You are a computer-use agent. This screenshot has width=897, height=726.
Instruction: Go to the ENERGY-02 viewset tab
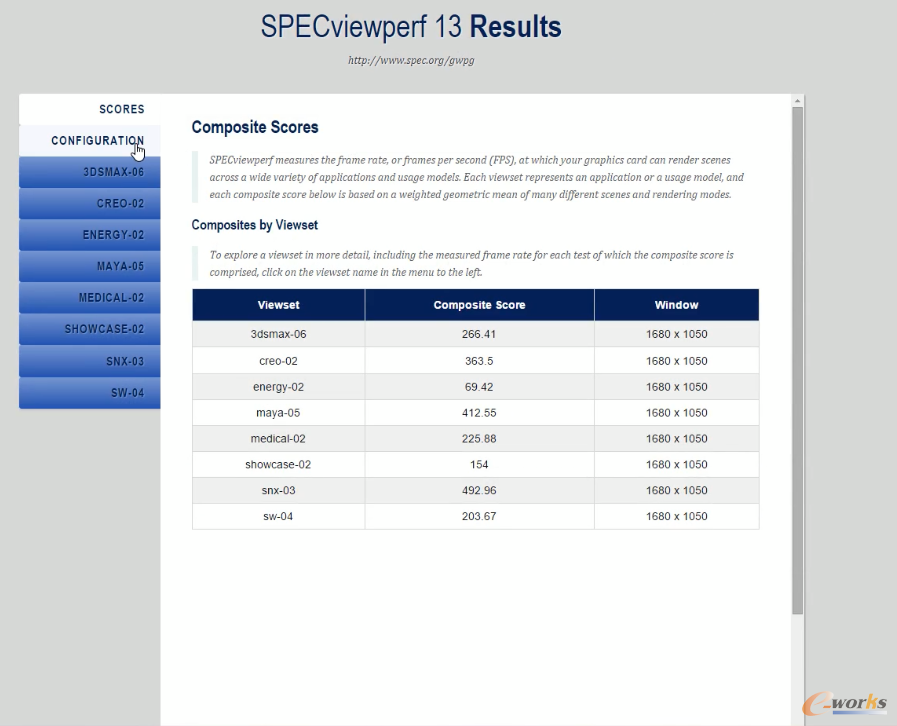click(90, 235)
